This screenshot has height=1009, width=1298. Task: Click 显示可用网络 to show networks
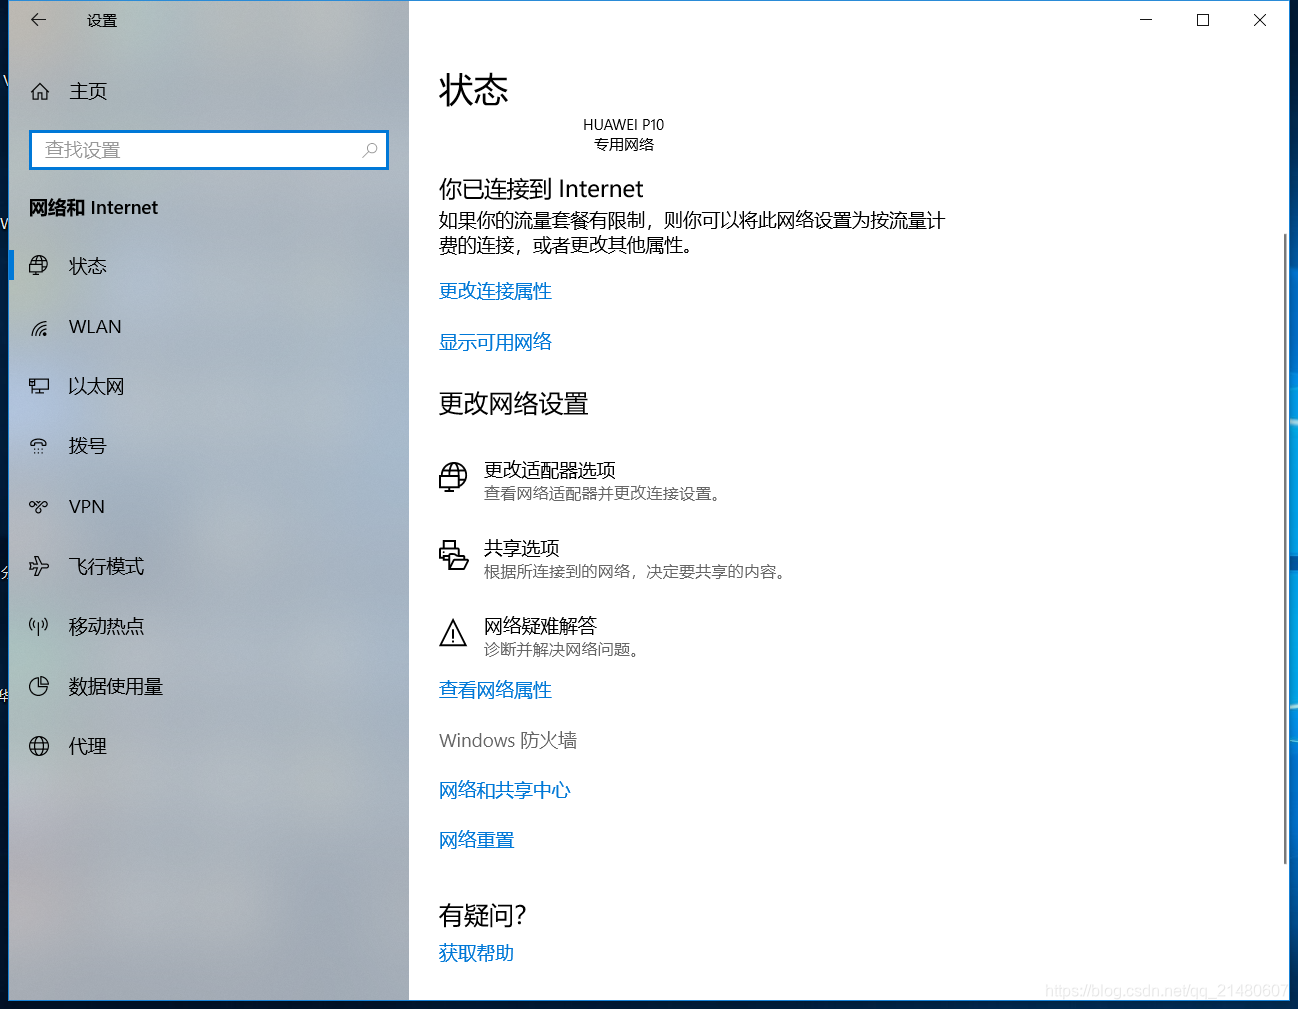tap(495, 342)
